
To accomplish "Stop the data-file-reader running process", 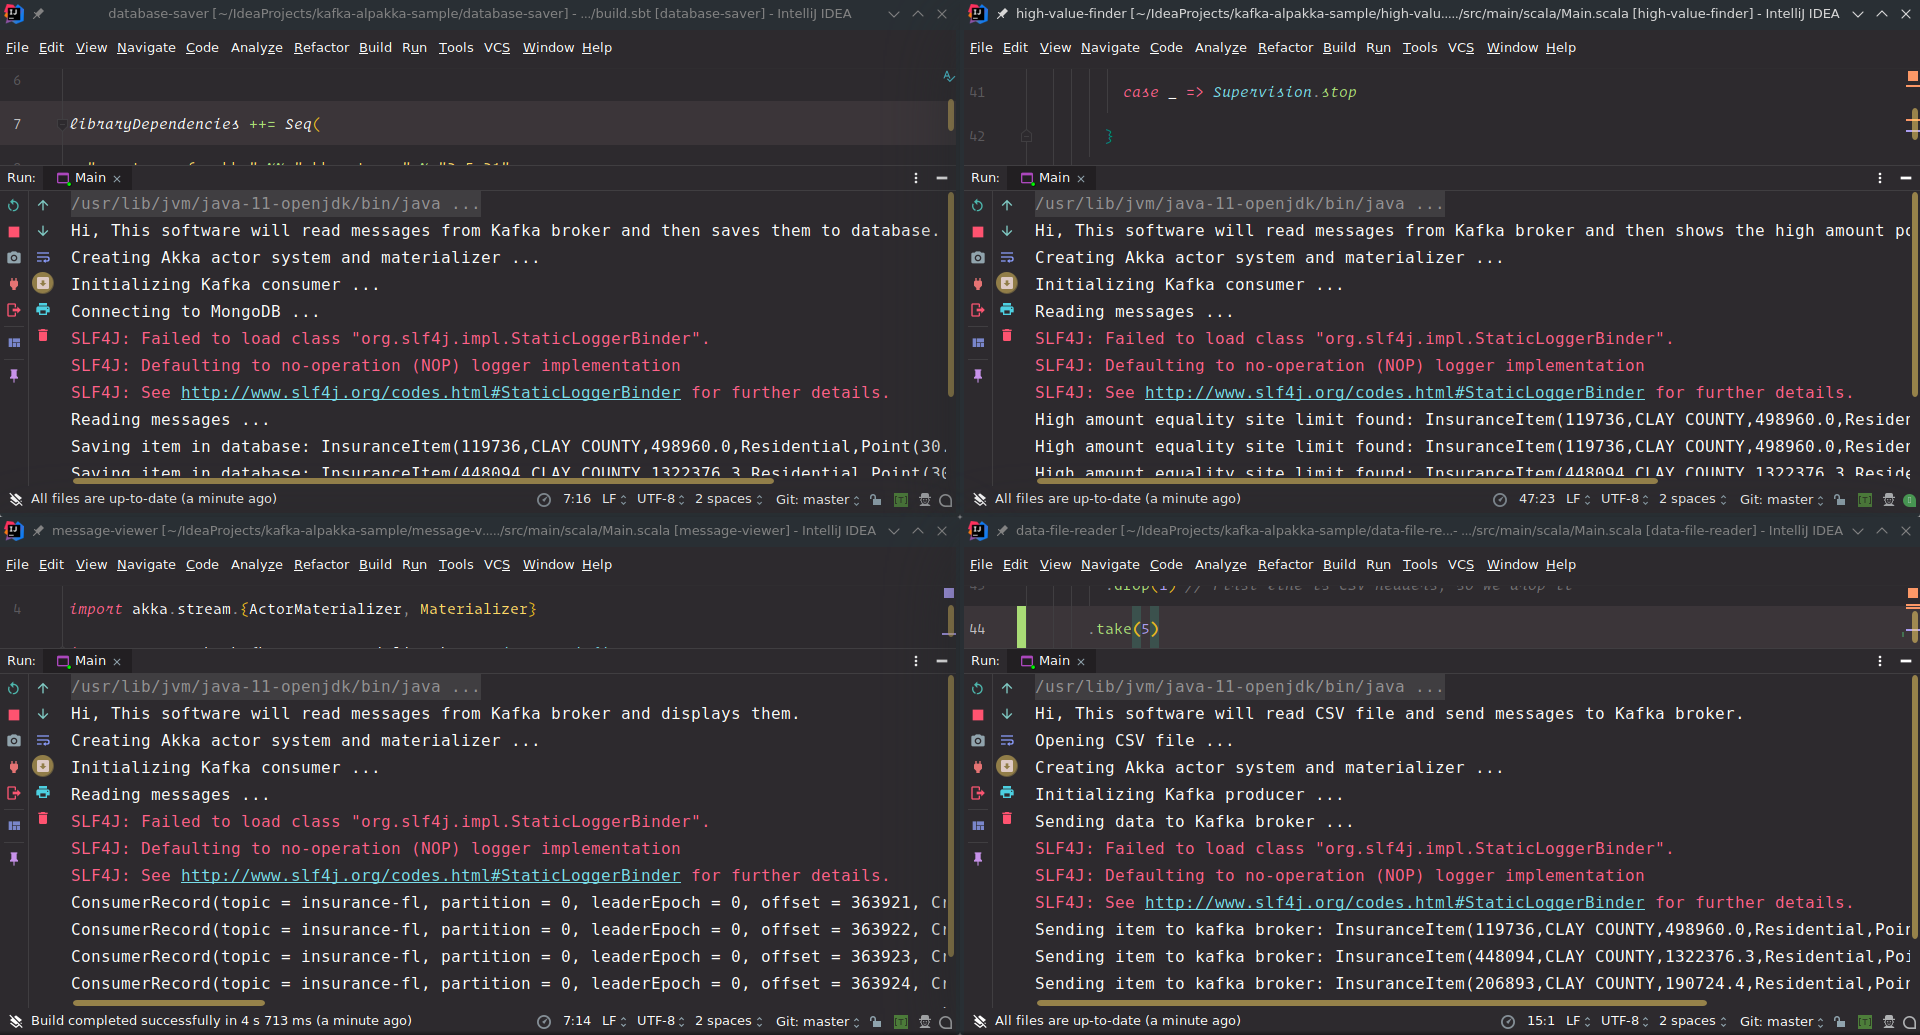I will point(978,714).
